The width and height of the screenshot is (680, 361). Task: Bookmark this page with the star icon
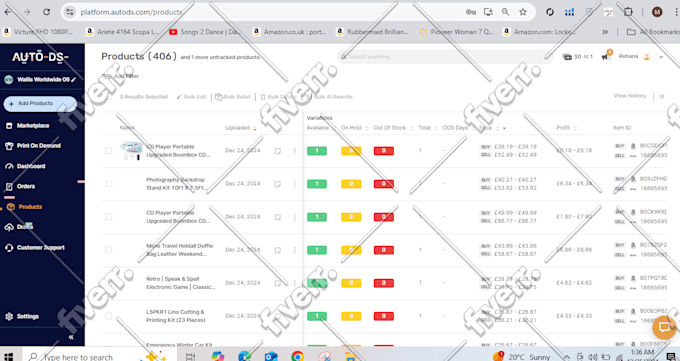coord(523,12)
